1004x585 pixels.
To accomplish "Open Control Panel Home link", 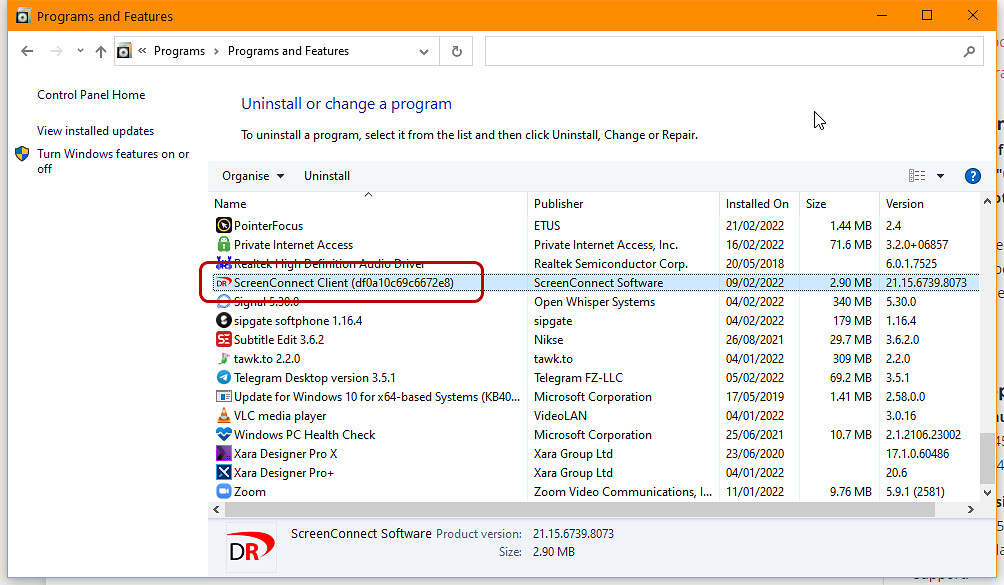I will 91,95.
